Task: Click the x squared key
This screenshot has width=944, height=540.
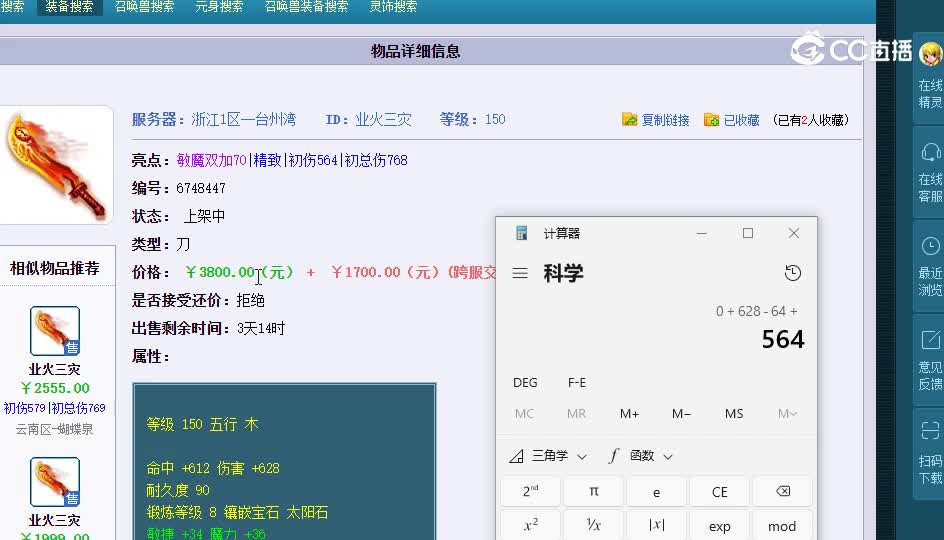Action: [531, 526]
